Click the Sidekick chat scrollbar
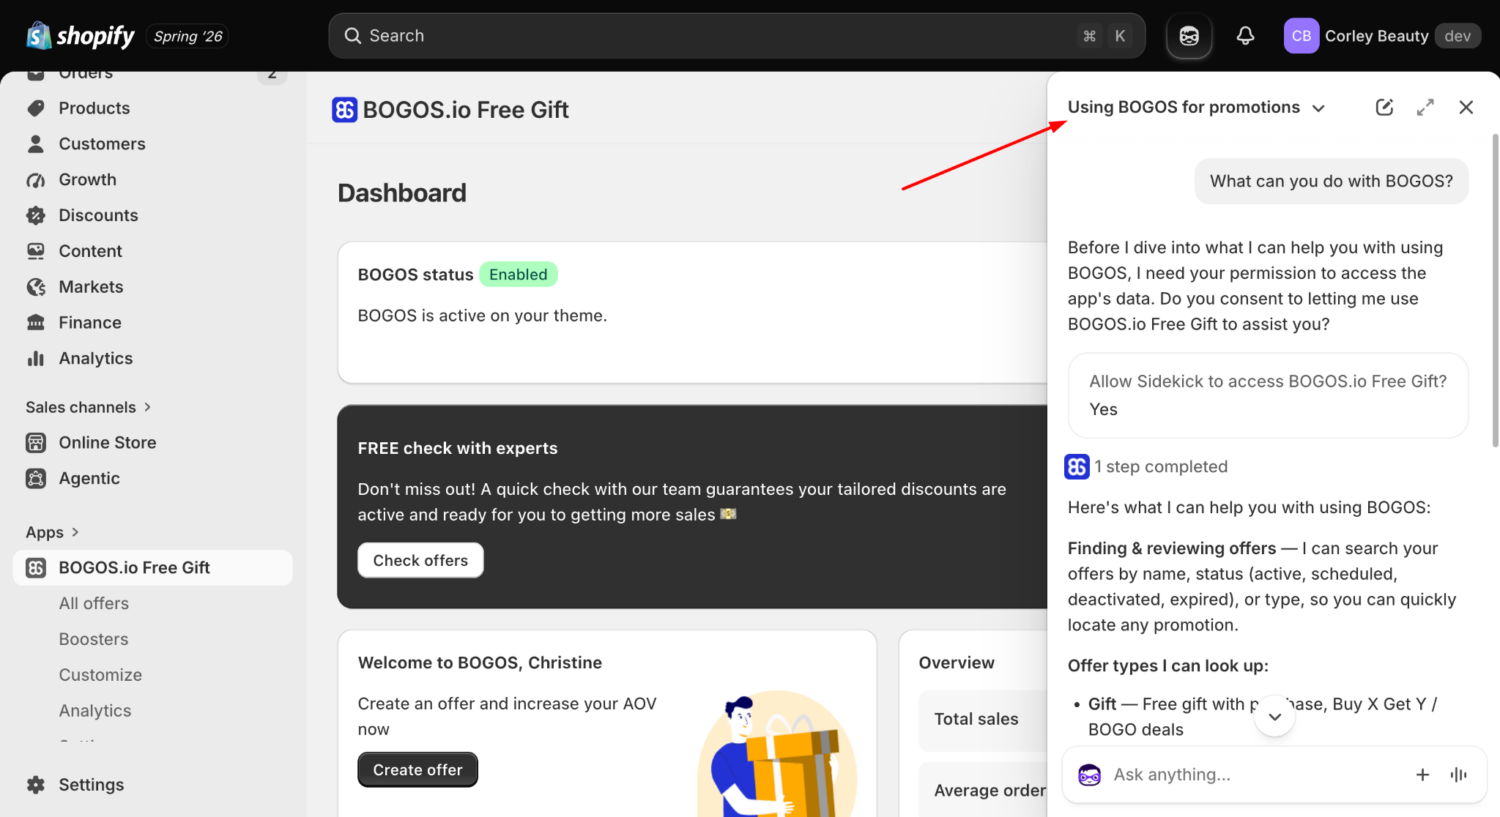This screenshot has height=817, width=1500. (x=1495, y=290)
